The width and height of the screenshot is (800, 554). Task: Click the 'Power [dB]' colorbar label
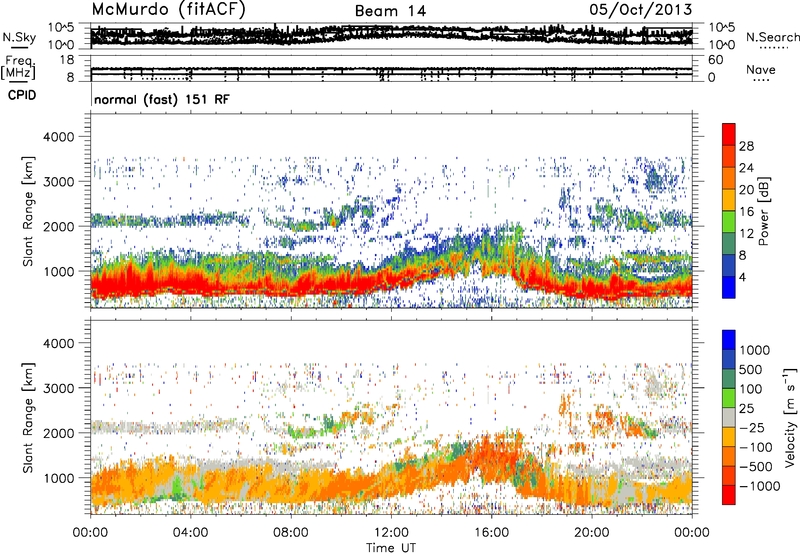(x=763, y=211)
